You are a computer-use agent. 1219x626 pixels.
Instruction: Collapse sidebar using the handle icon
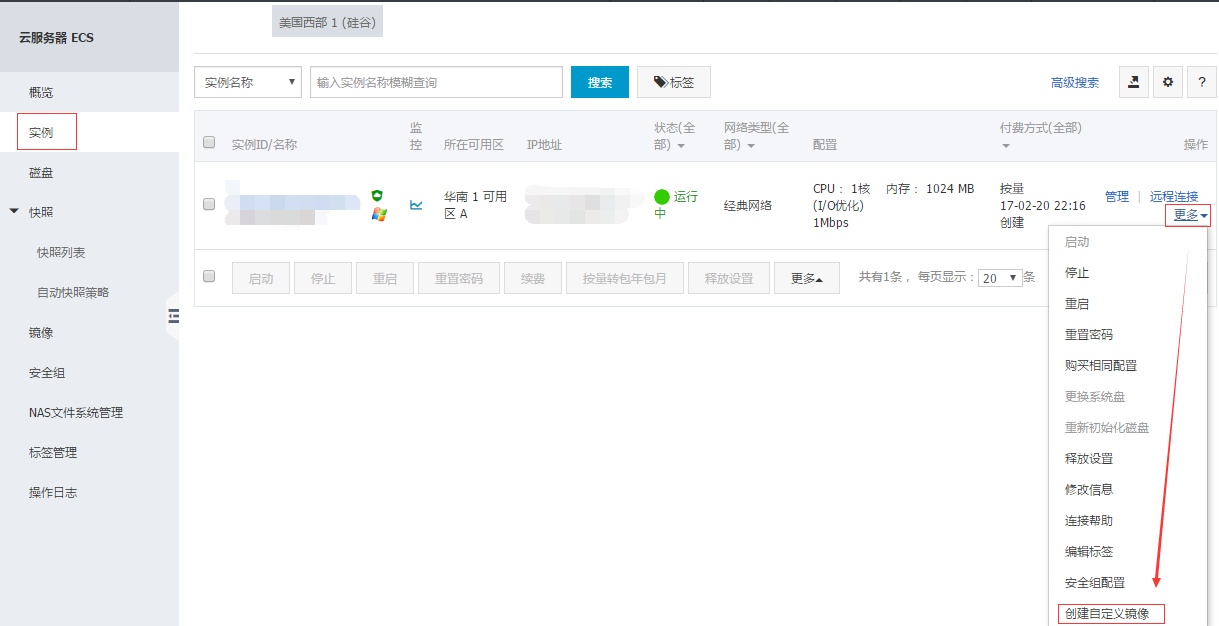(173, 316)
